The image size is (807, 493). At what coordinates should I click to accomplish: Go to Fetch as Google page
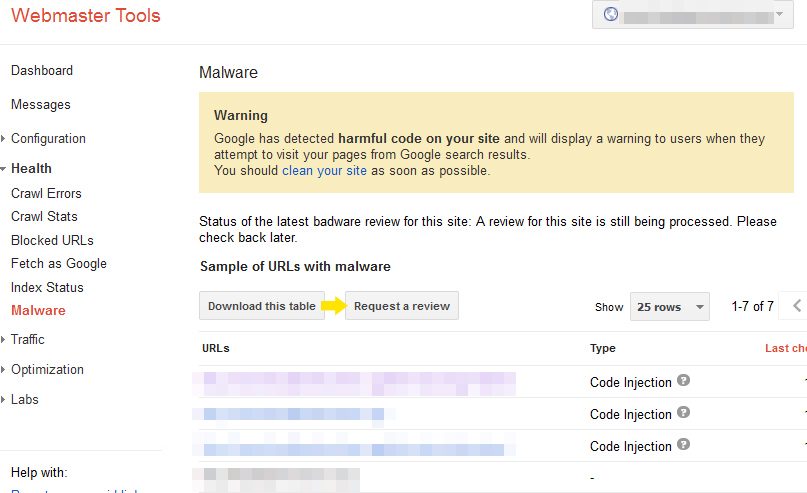point(59,264)
